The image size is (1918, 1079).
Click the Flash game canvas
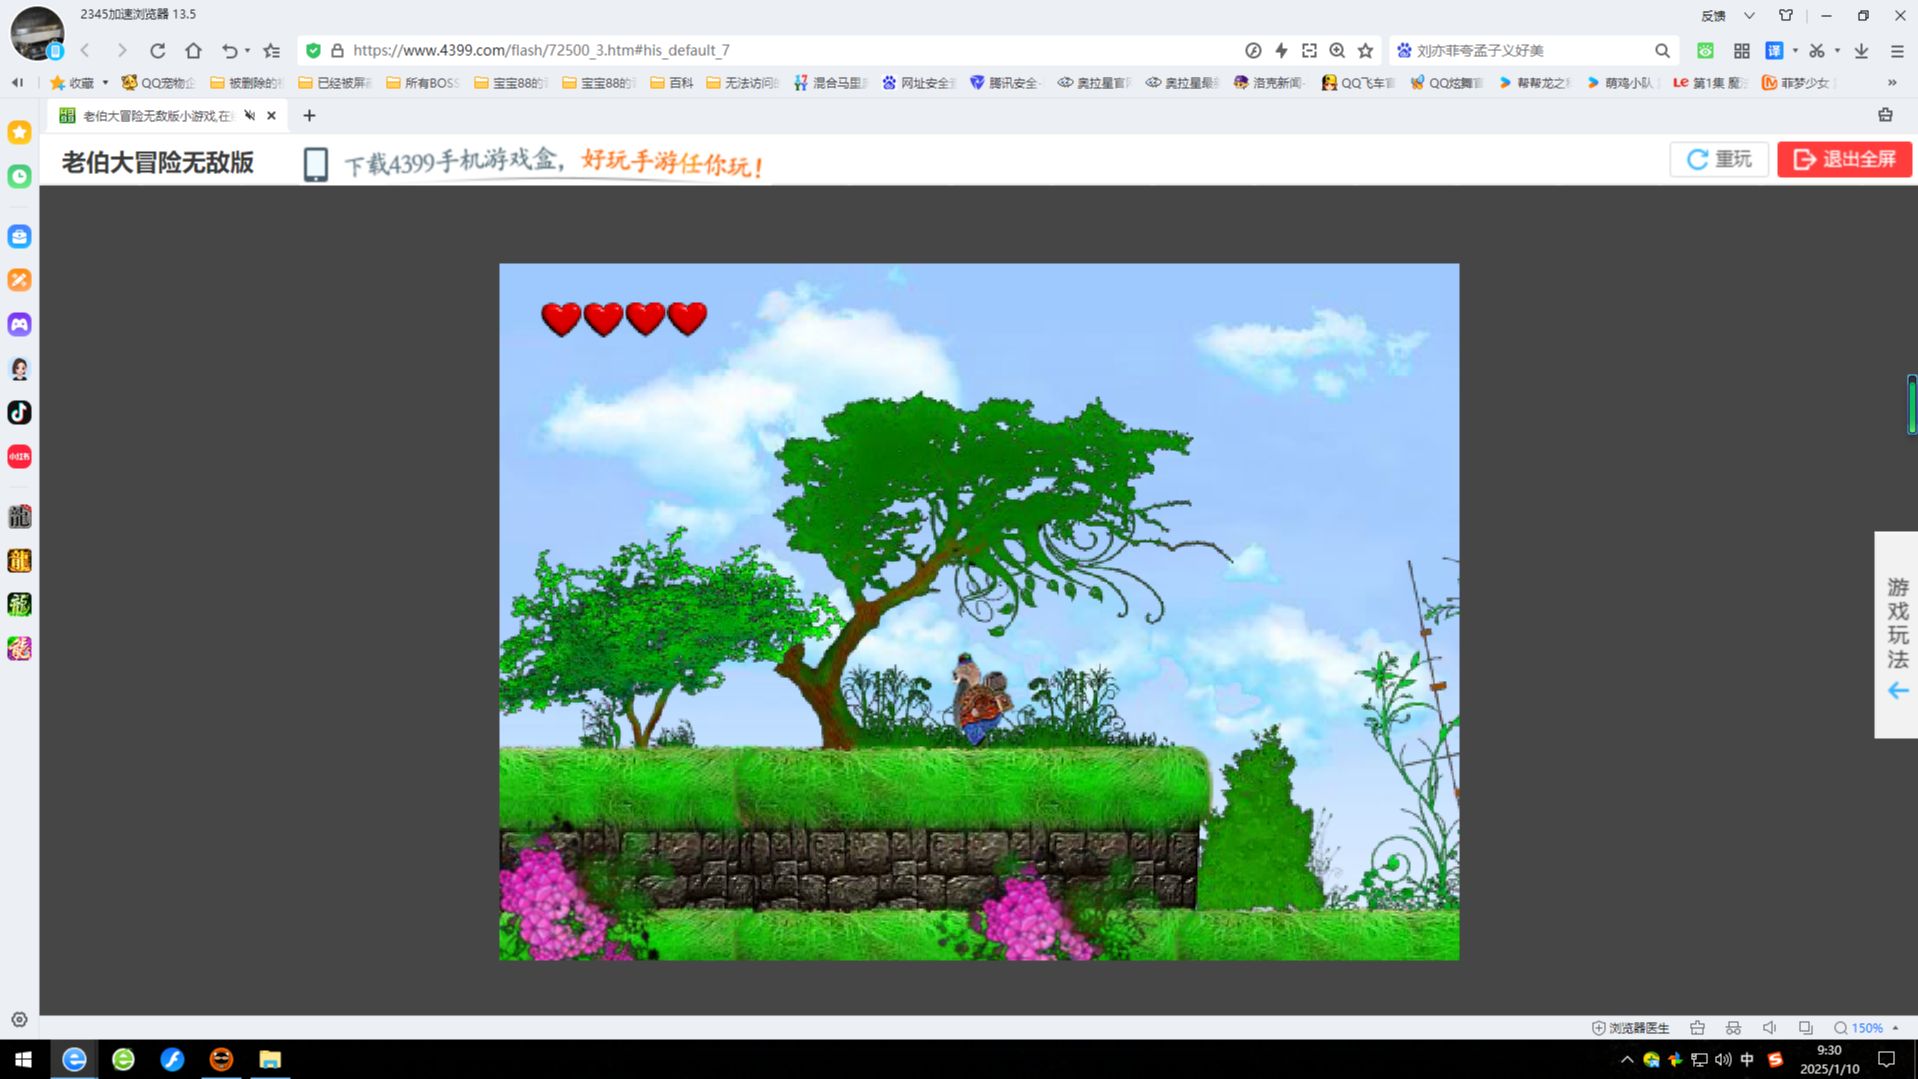[x=979, y=612]
